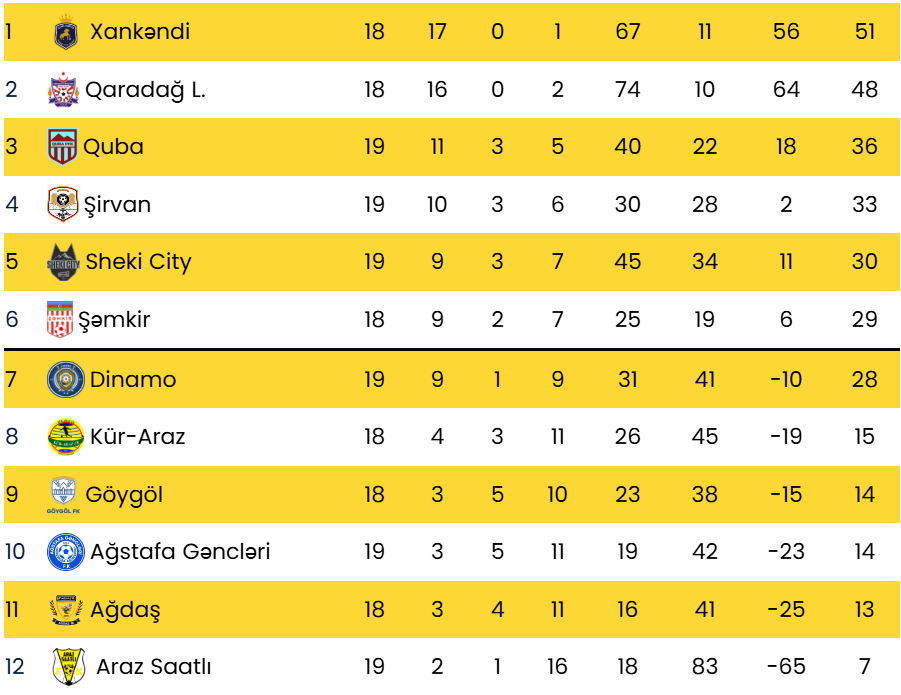Screen dimensions: 901x695
Task: Click the Şəmkir club badge
Action: [61, 320]
